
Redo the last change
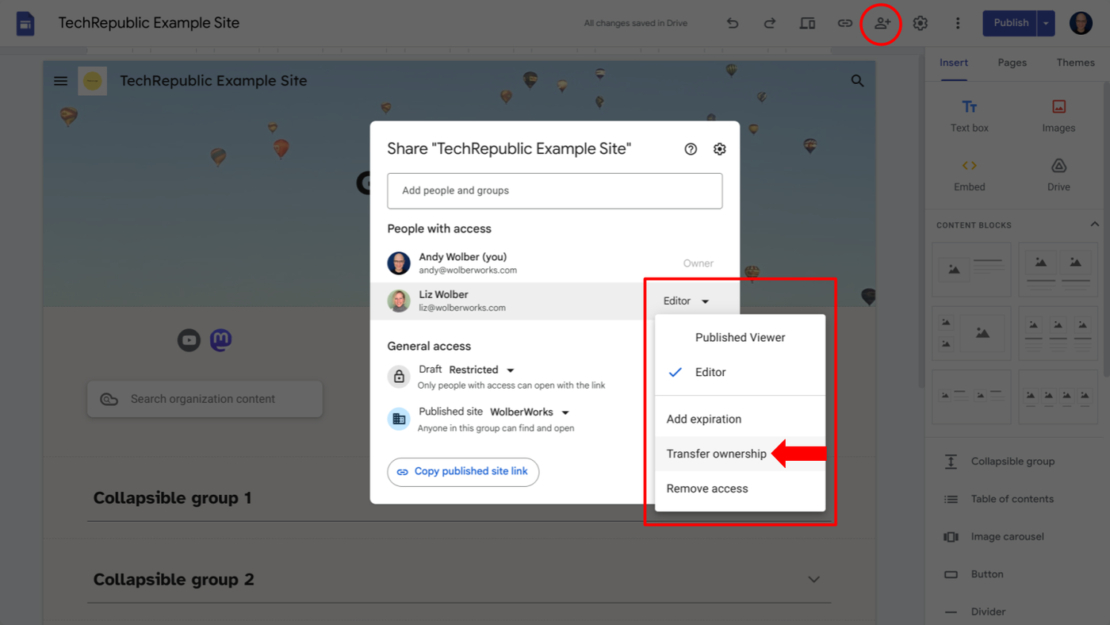(769, 22)
